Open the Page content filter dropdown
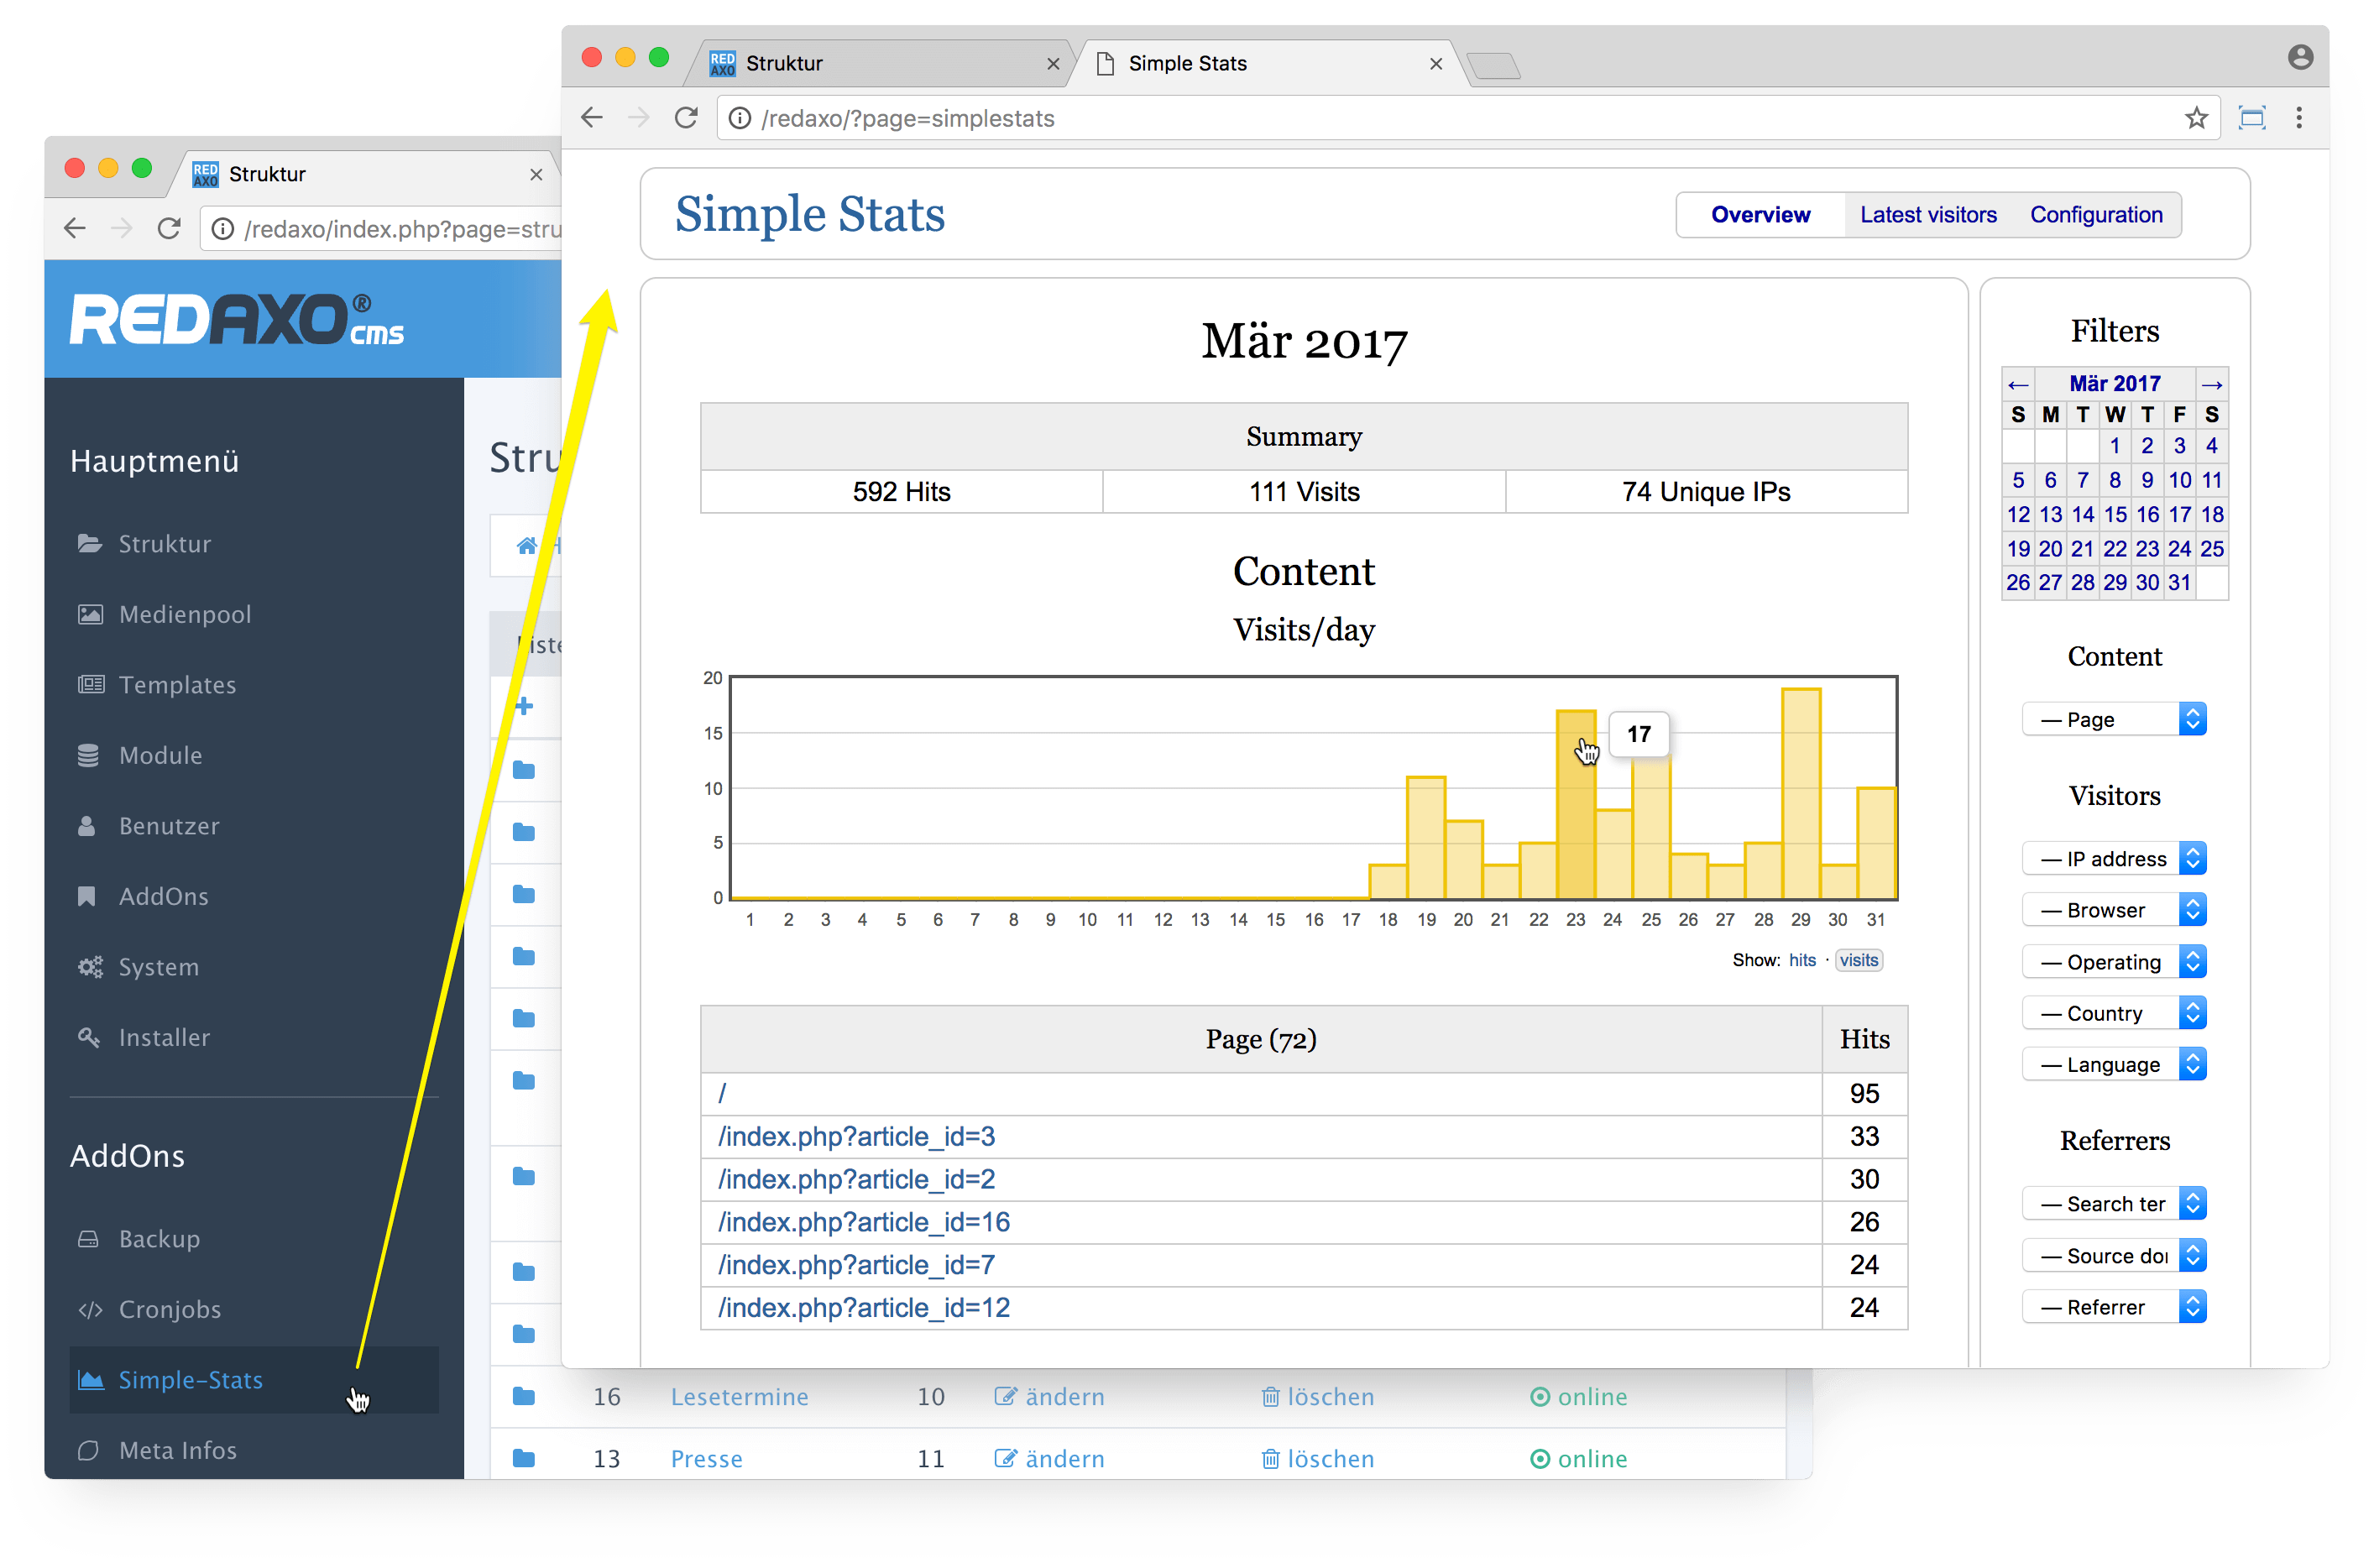The width and height of the screenshot is (2374, 1568). coord(2113,719)
